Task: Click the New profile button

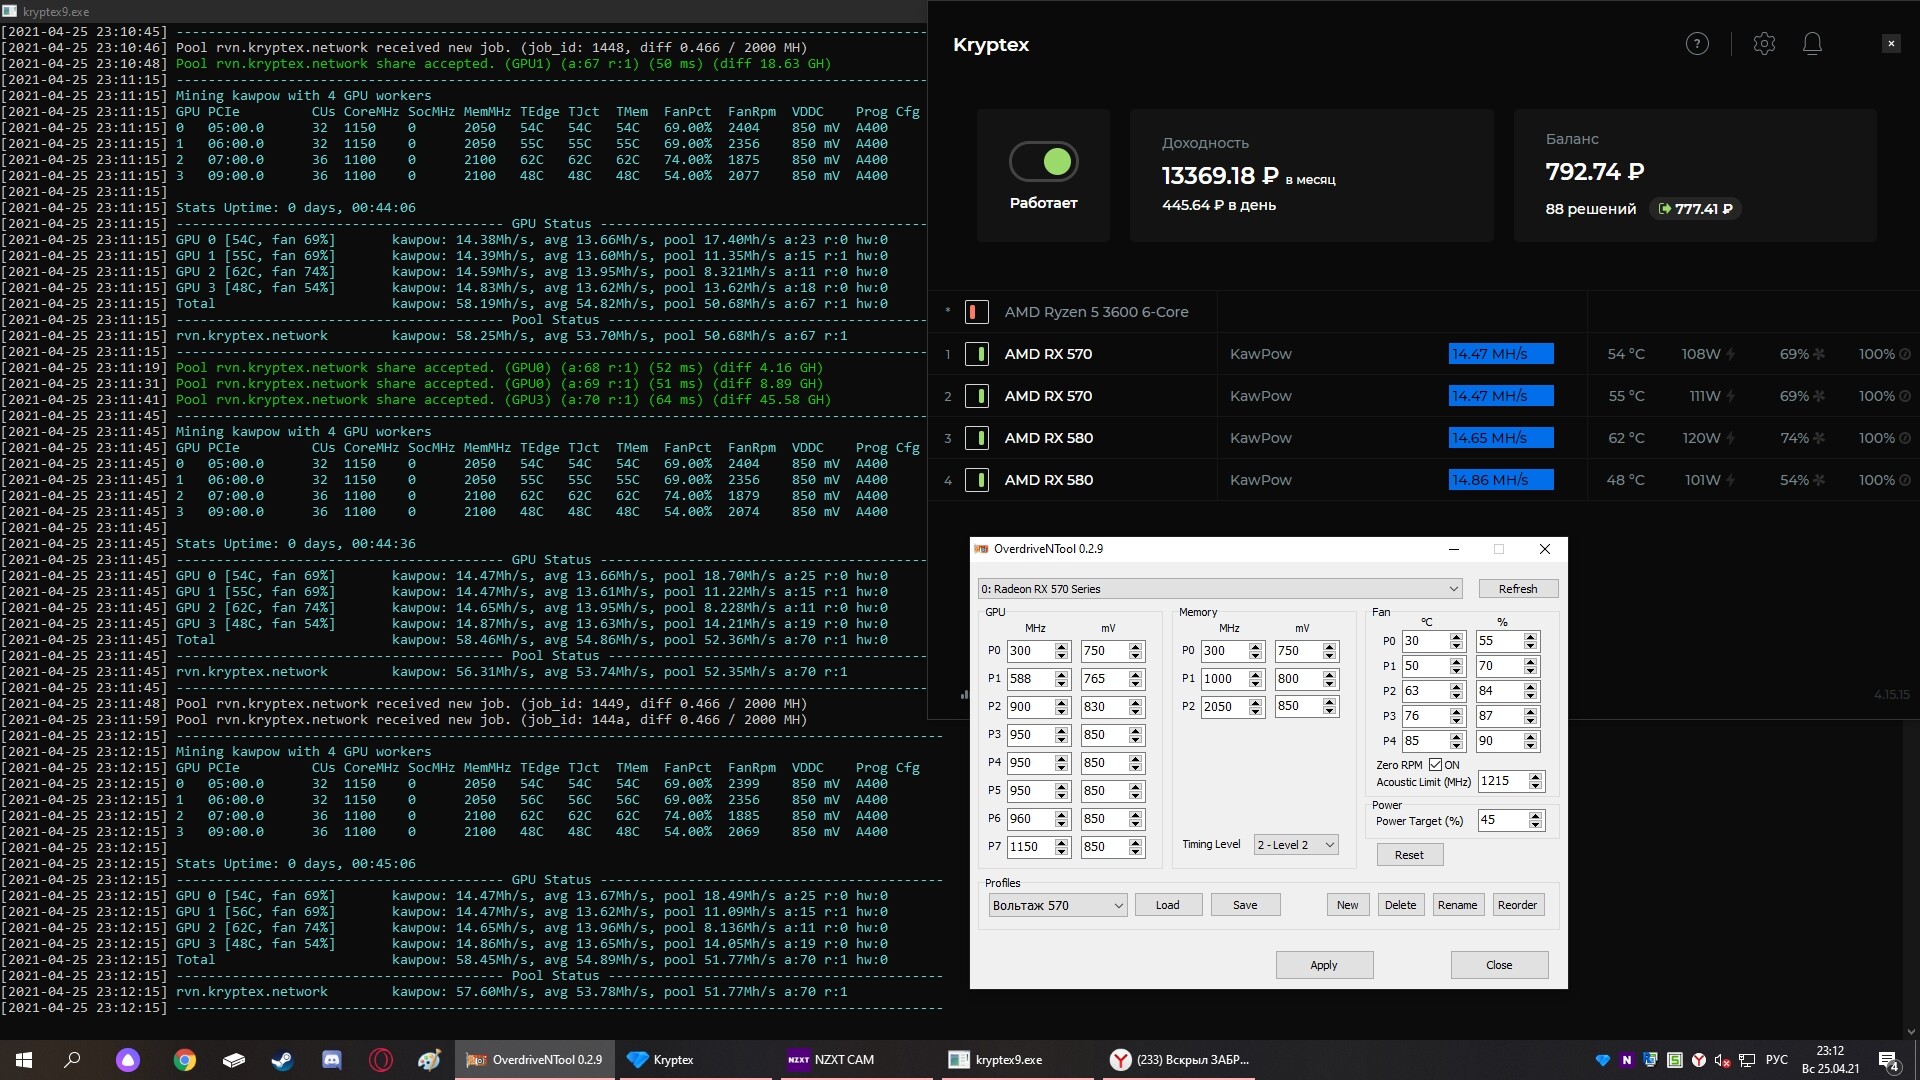Action: [1348, 905]
